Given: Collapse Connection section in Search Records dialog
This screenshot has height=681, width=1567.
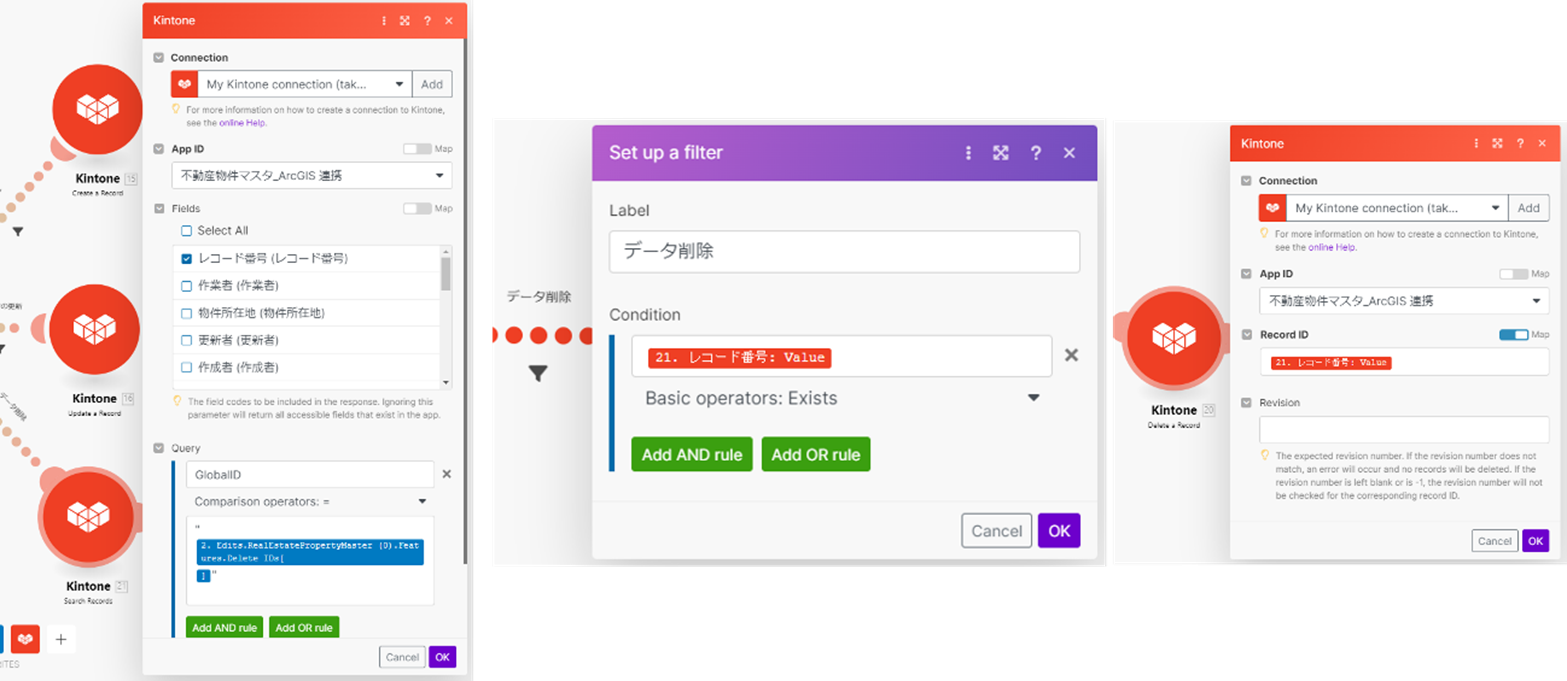Looking at the screenshot, I should (158, 58).
